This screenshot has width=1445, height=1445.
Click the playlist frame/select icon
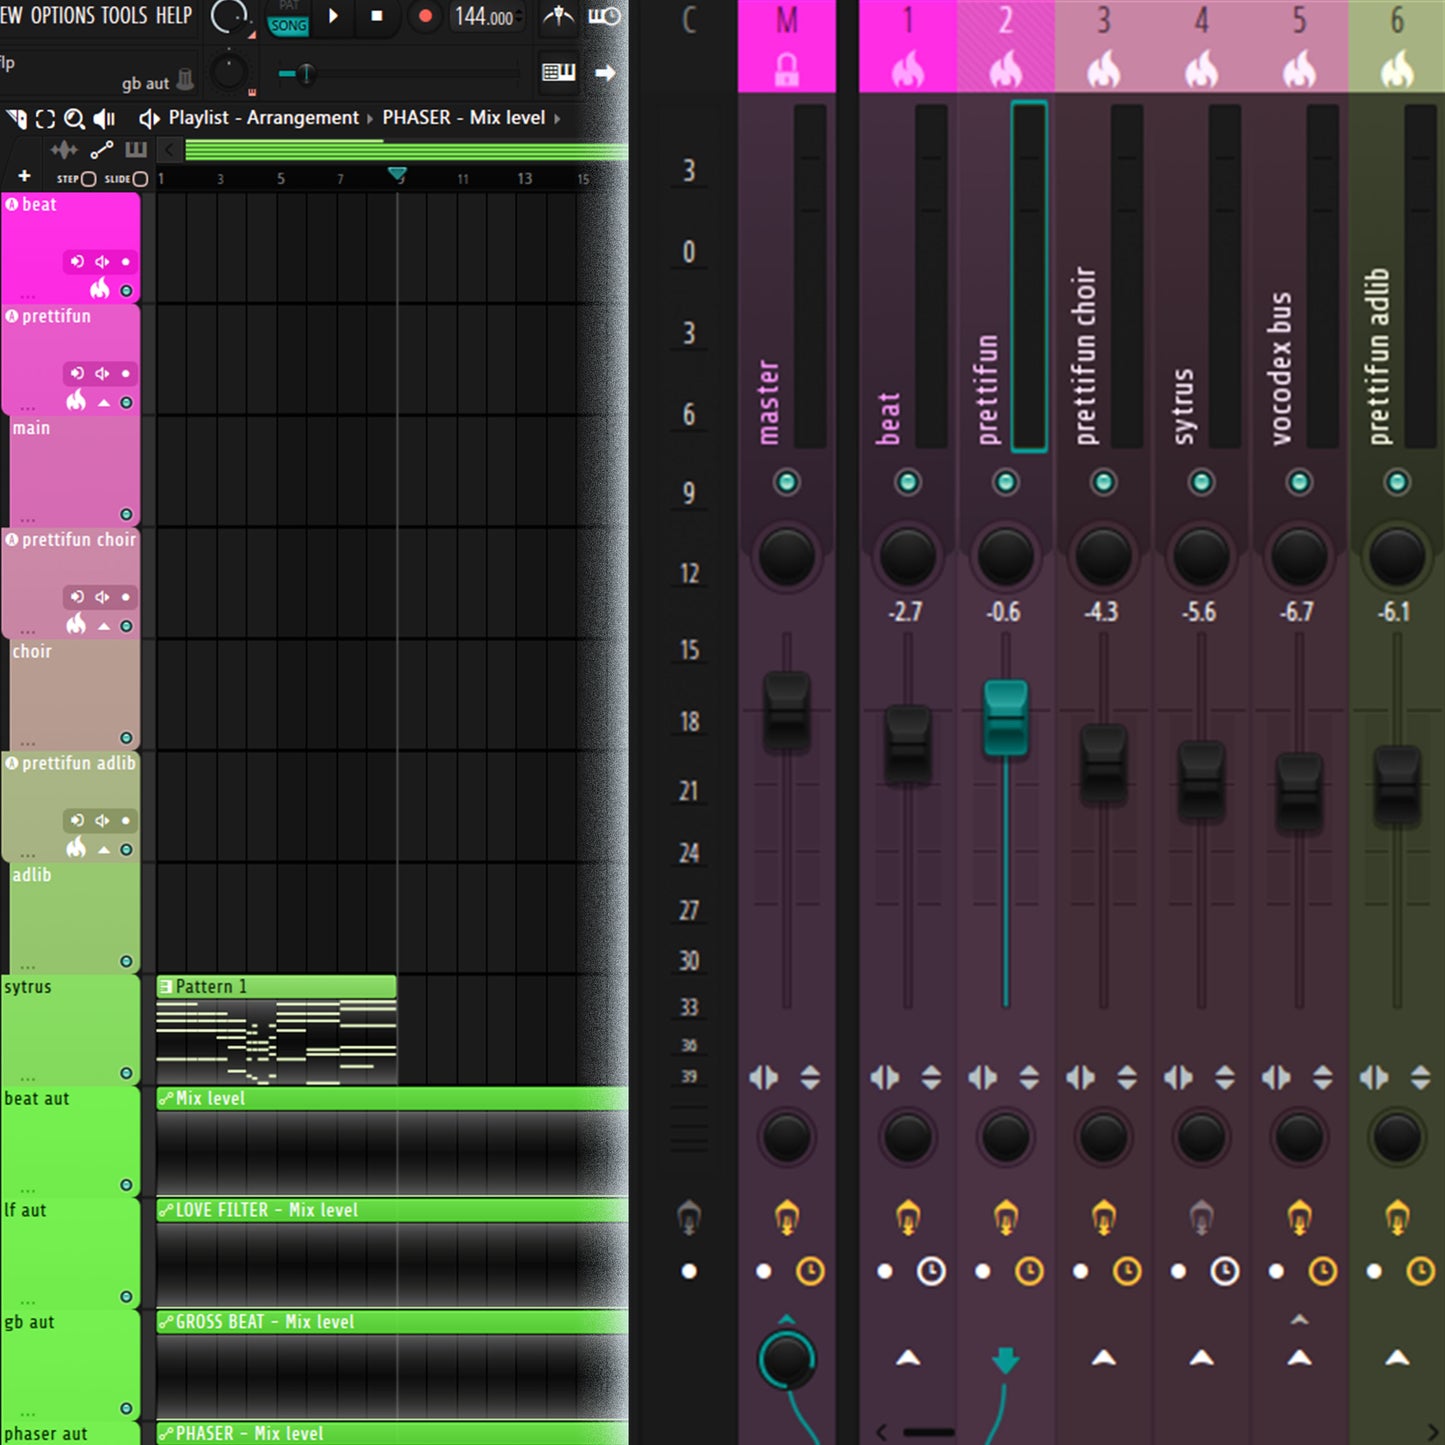pyautogui.click(x=45, y=119)
